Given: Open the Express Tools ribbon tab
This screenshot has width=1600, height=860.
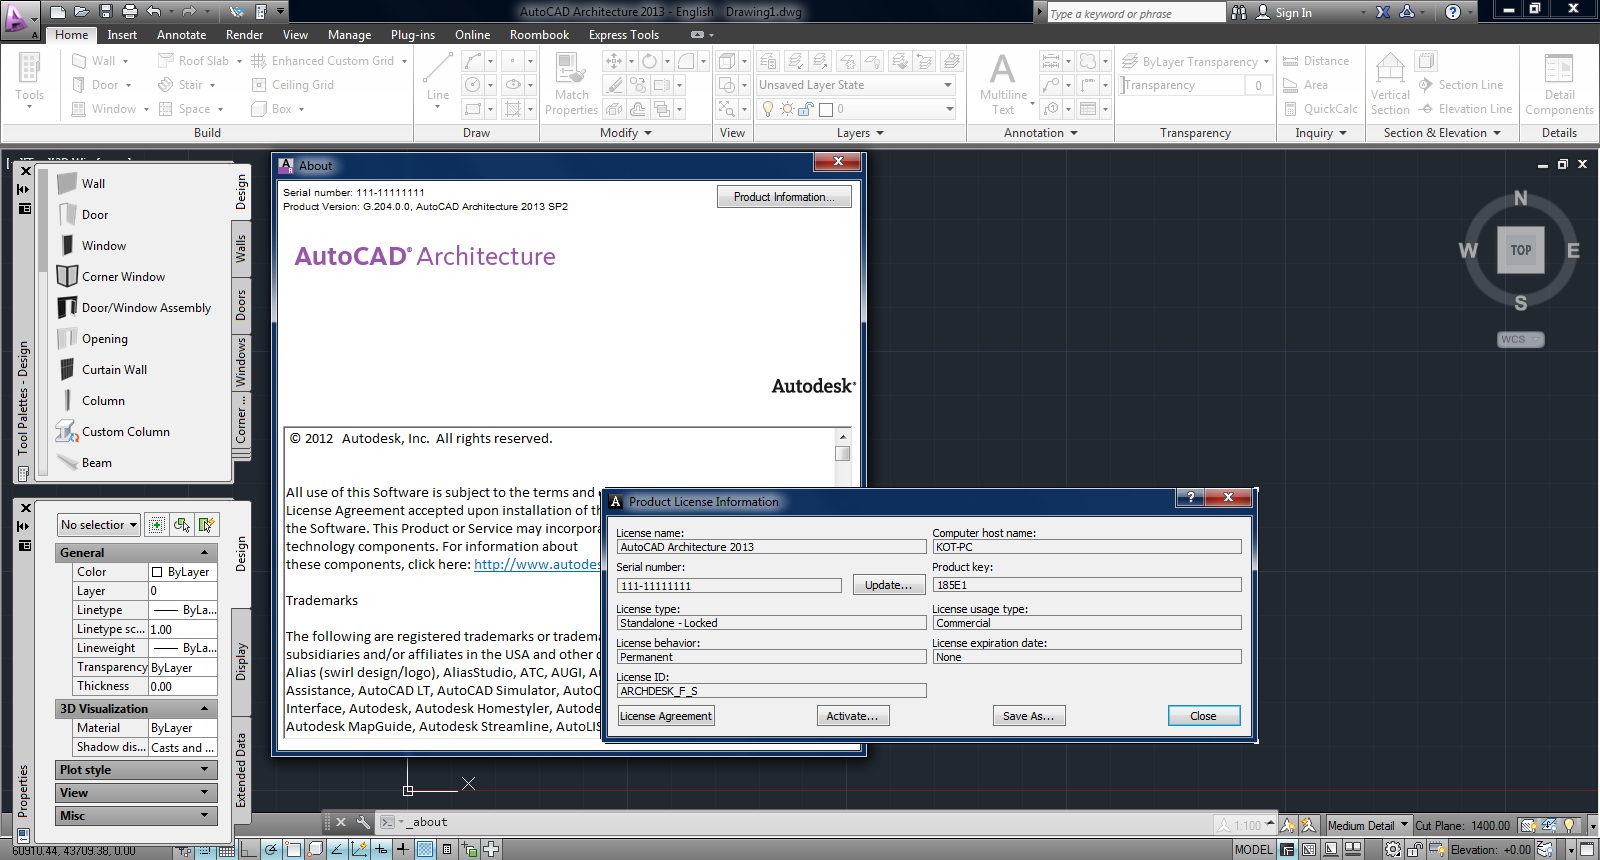Looking at the screenshot, I should [x=624, y=35].
